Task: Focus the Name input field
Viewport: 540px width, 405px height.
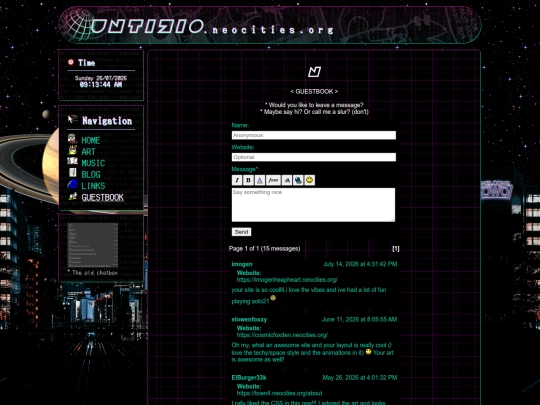Action: pos(314,135)
